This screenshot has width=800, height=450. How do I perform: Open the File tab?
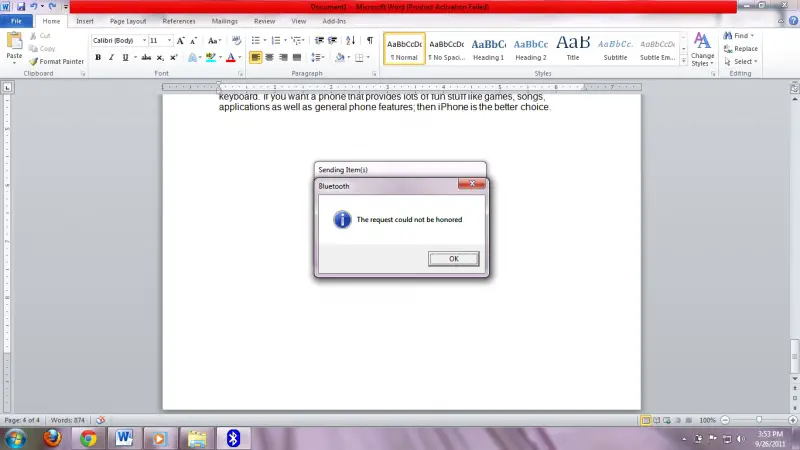point(16,21)
